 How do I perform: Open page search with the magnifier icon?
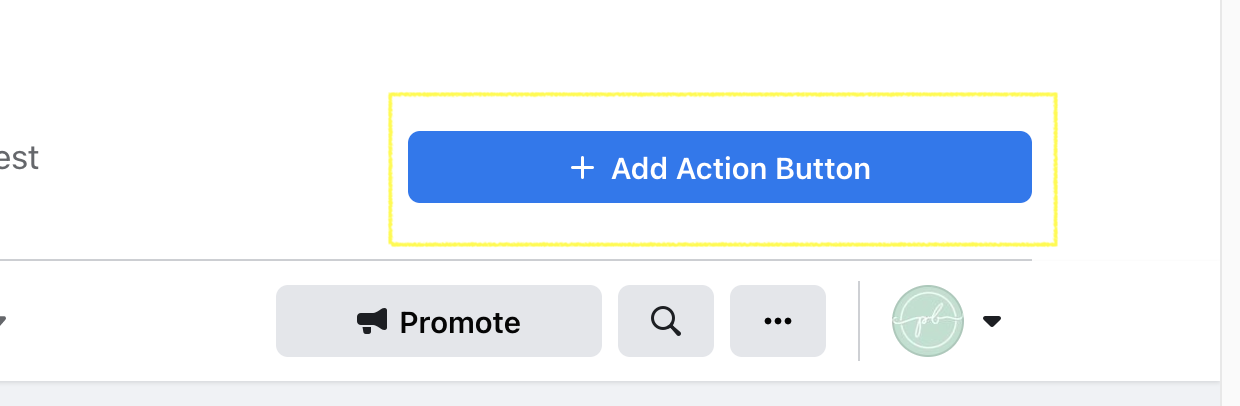tap(666, 321)
